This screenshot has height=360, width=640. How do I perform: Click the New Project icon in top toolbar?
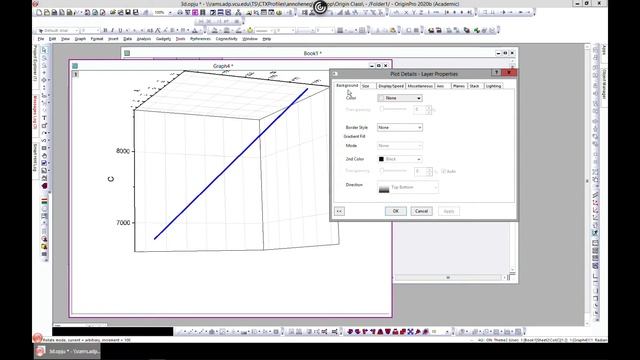[x=39, y=13]
